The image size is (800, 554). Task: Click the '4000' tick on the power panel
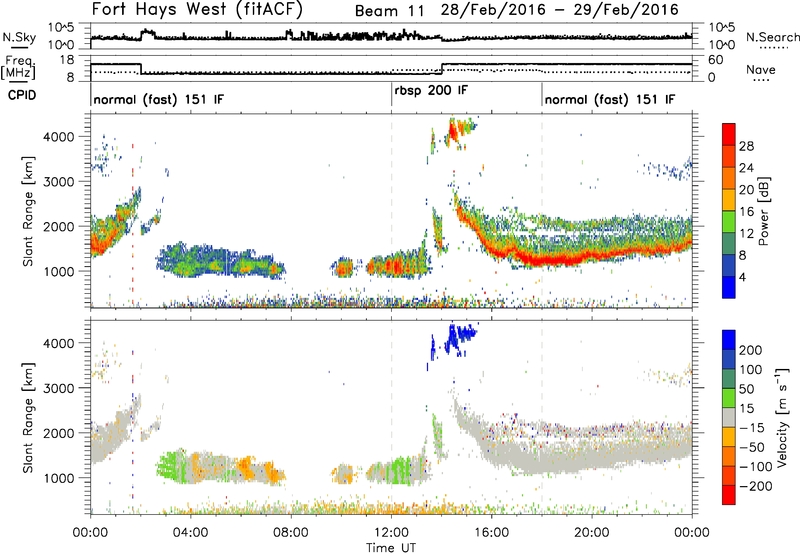pos(58,137)
